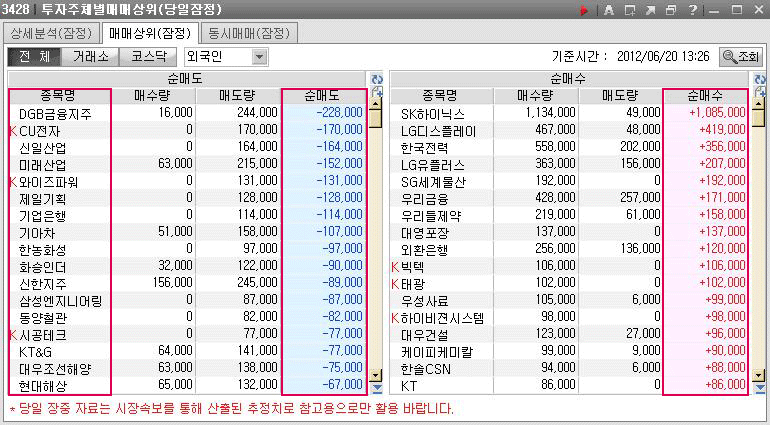Image resolution: width=770 pixels, height=425 pixels.
Task: Select the 한농화성 stock row
Action: [x=188, y=249]
